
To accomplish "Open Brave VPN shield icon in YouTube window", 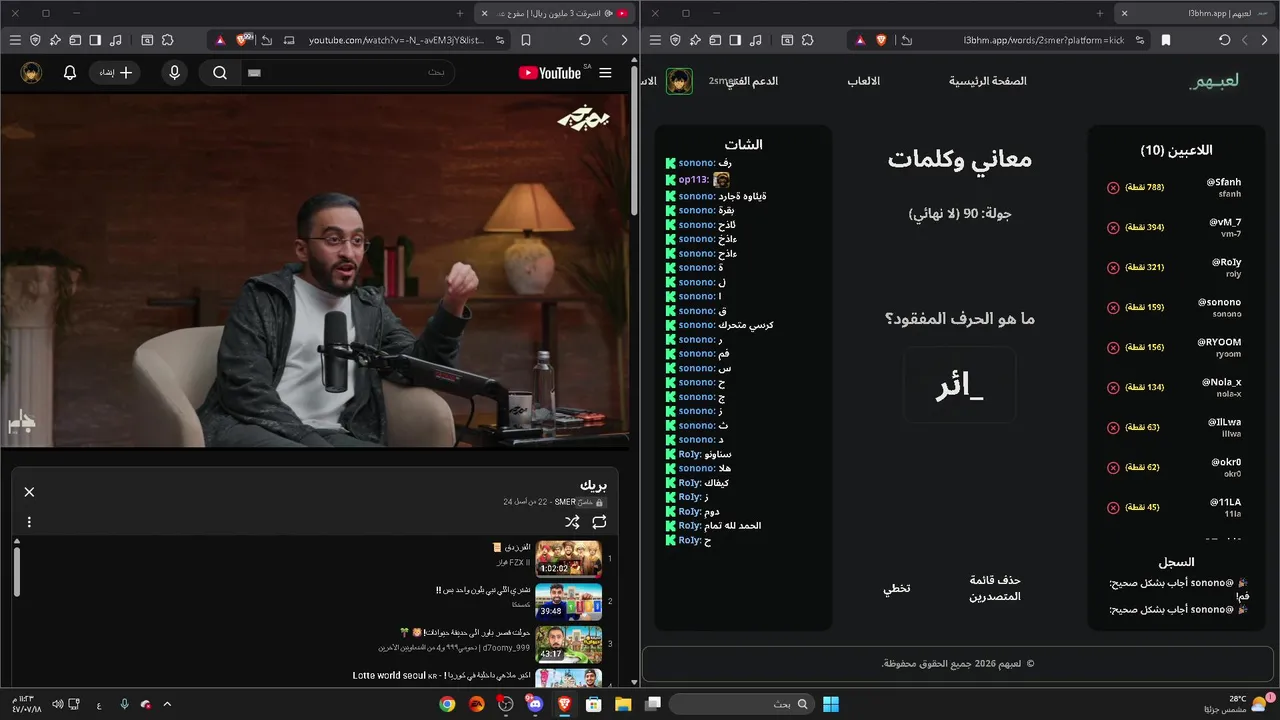I will click(x=35, y=40).
